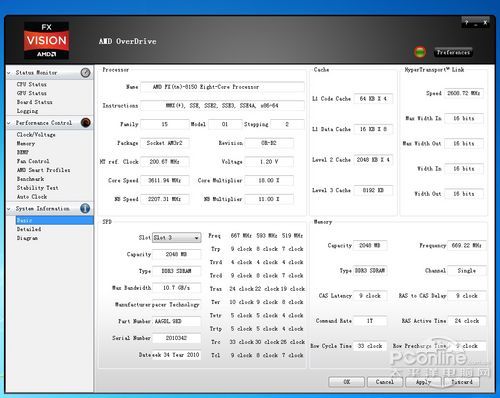Click the Apply button
Viewport: 500px width, 398px height.
(x=423, y=382)
